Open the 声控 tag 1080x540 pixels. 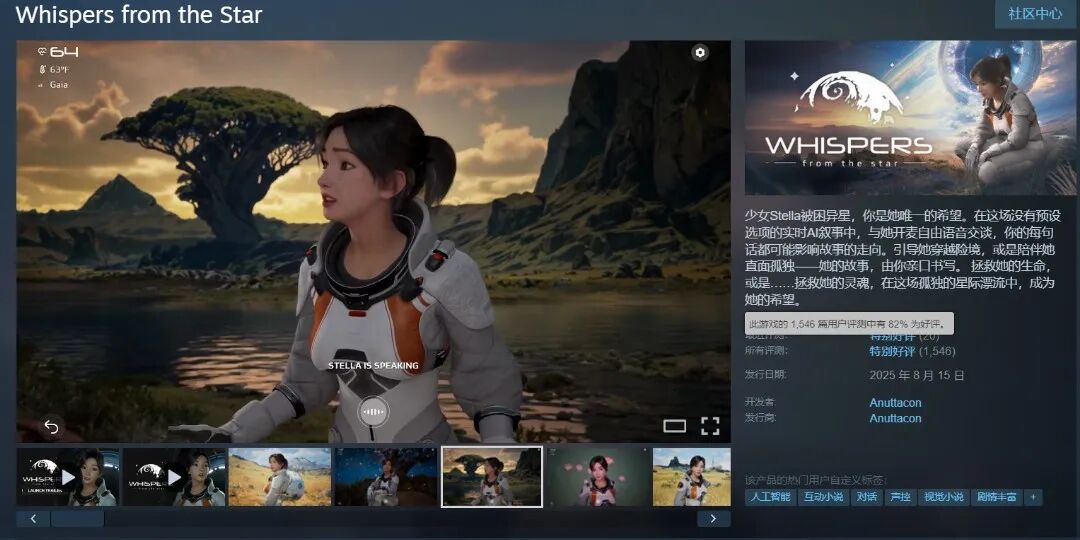[900, 497]
